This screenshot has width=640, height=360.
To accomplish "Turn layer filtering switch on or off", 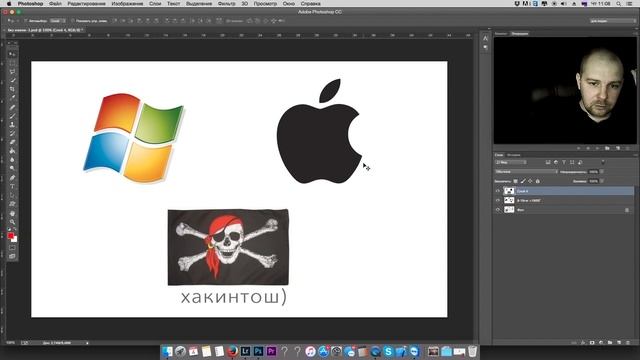I will (603, 162).
